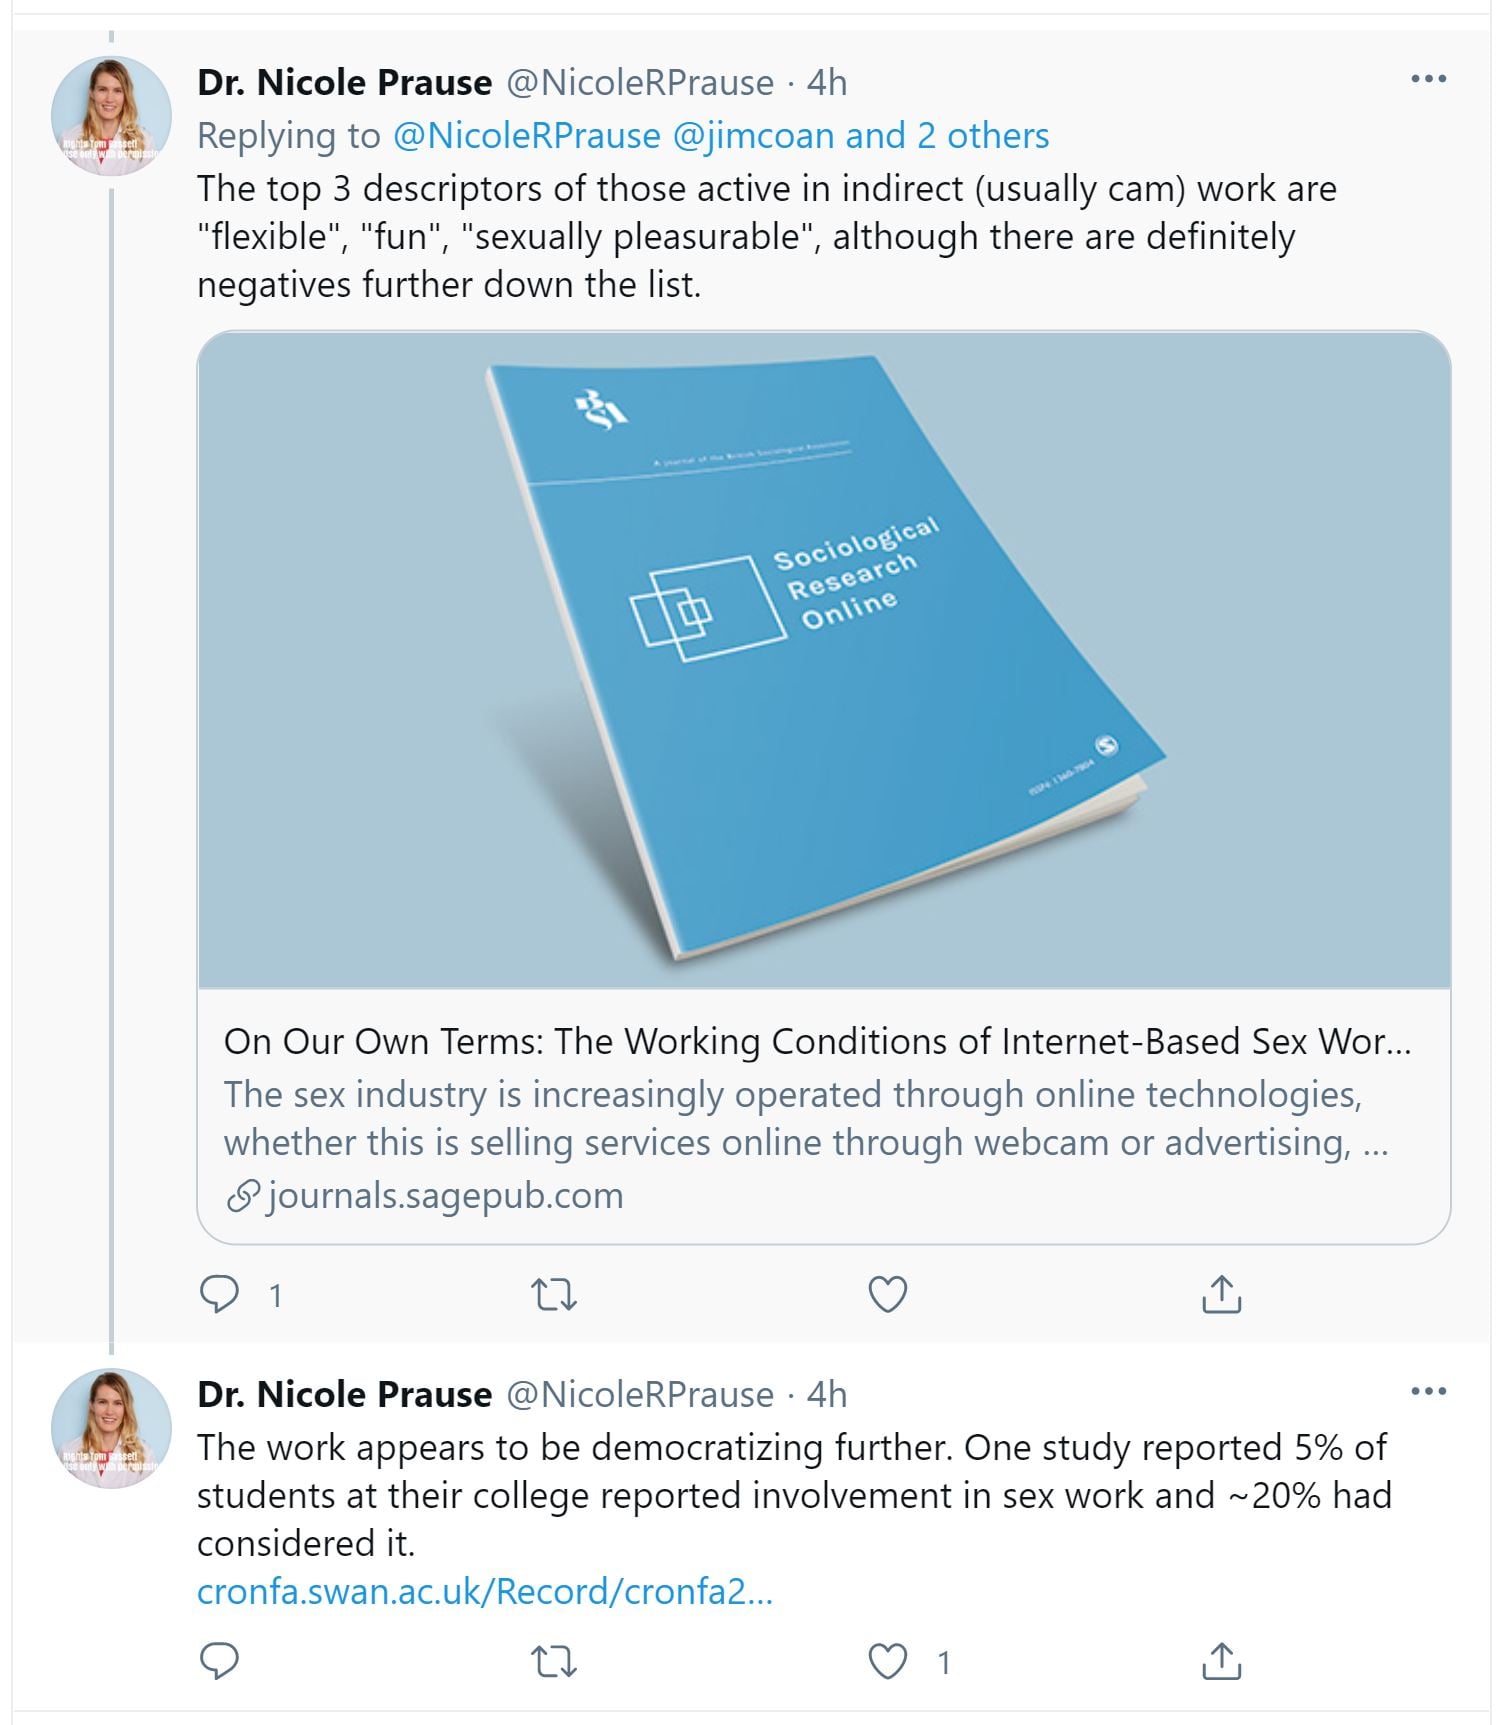Open more options menu on second tweet
Image resolution: width=1503 pixels, height=1725 pixels.
1428,1391
